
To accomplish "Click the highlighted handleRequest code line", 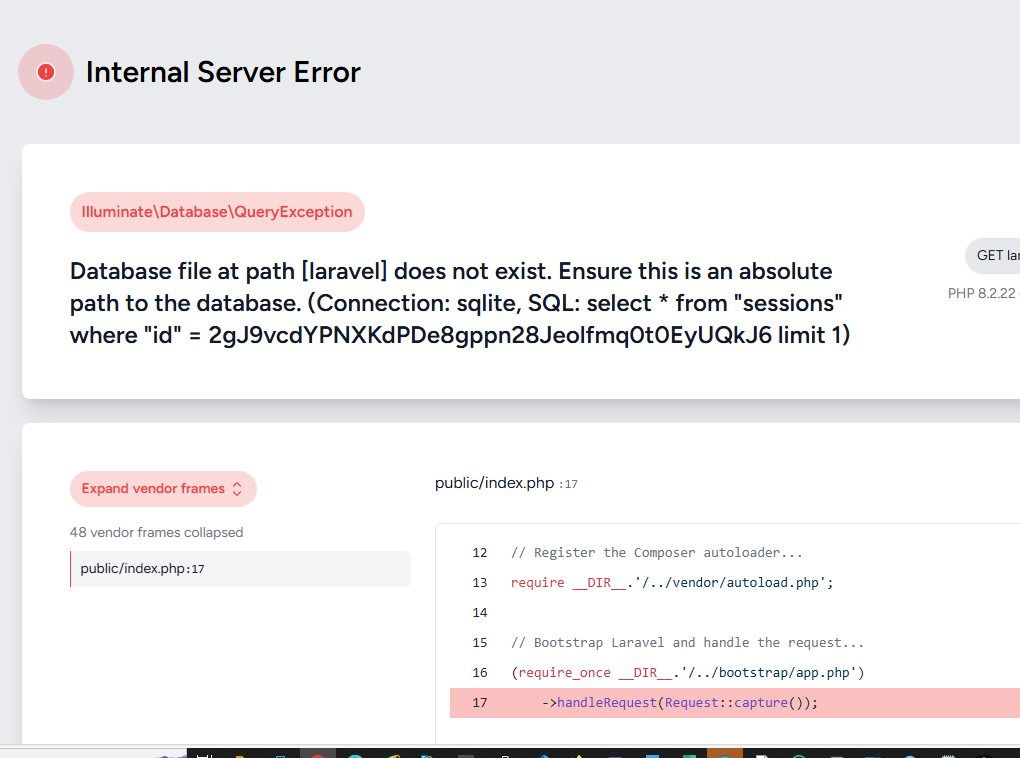I will 680,702.
